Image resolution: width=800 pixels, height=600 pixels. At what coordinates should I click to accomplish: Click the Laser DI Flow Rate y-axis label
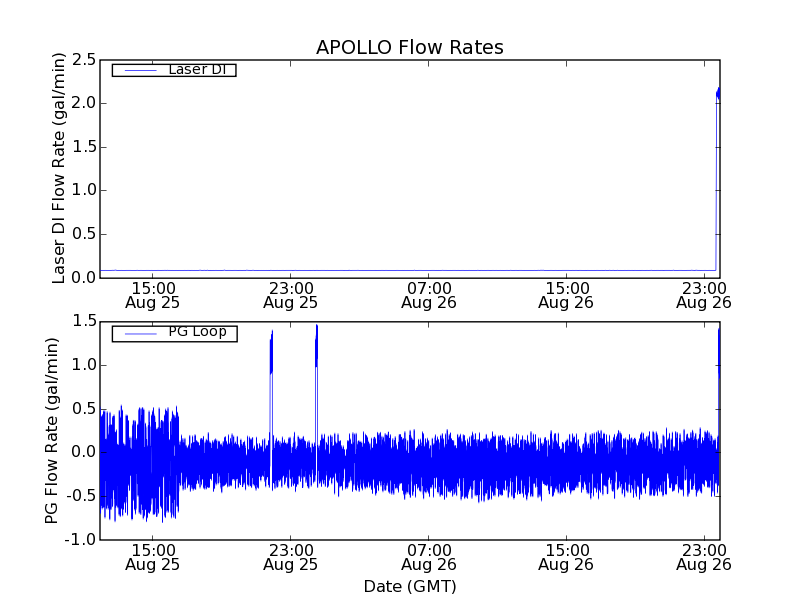pos(59,168)
